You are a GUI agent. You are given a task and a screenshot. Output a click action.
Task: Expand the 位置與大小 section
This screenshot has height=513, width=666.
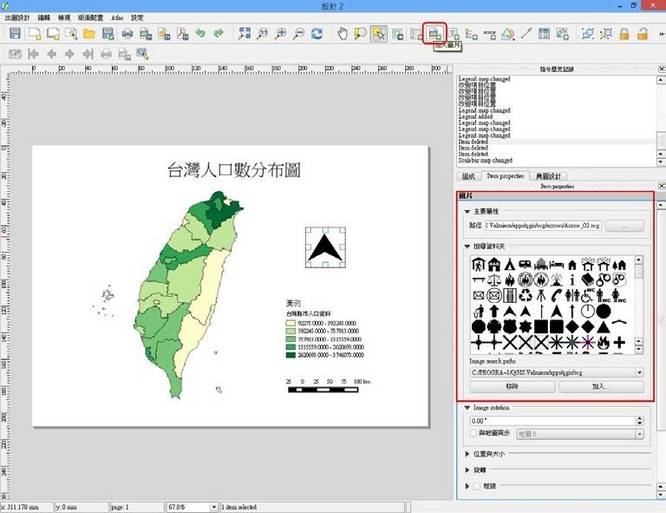[467, 454]
